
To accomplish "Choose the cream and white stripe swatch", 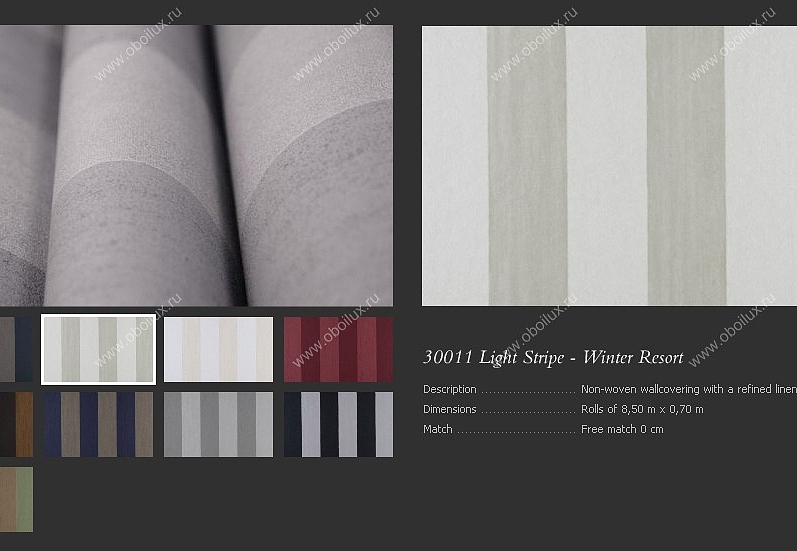I will coord(219,349).
